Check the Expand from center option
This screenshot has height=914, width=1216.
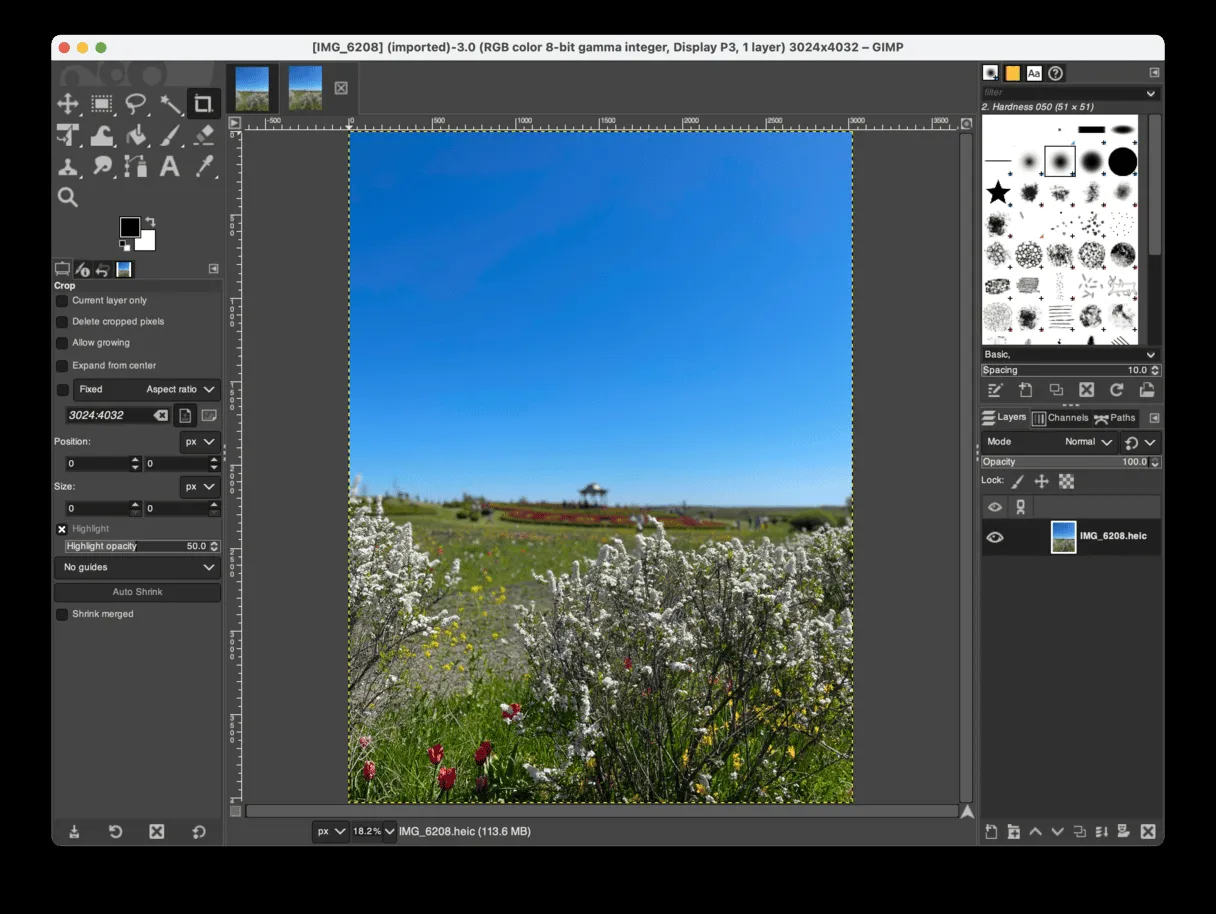point(61,365)
